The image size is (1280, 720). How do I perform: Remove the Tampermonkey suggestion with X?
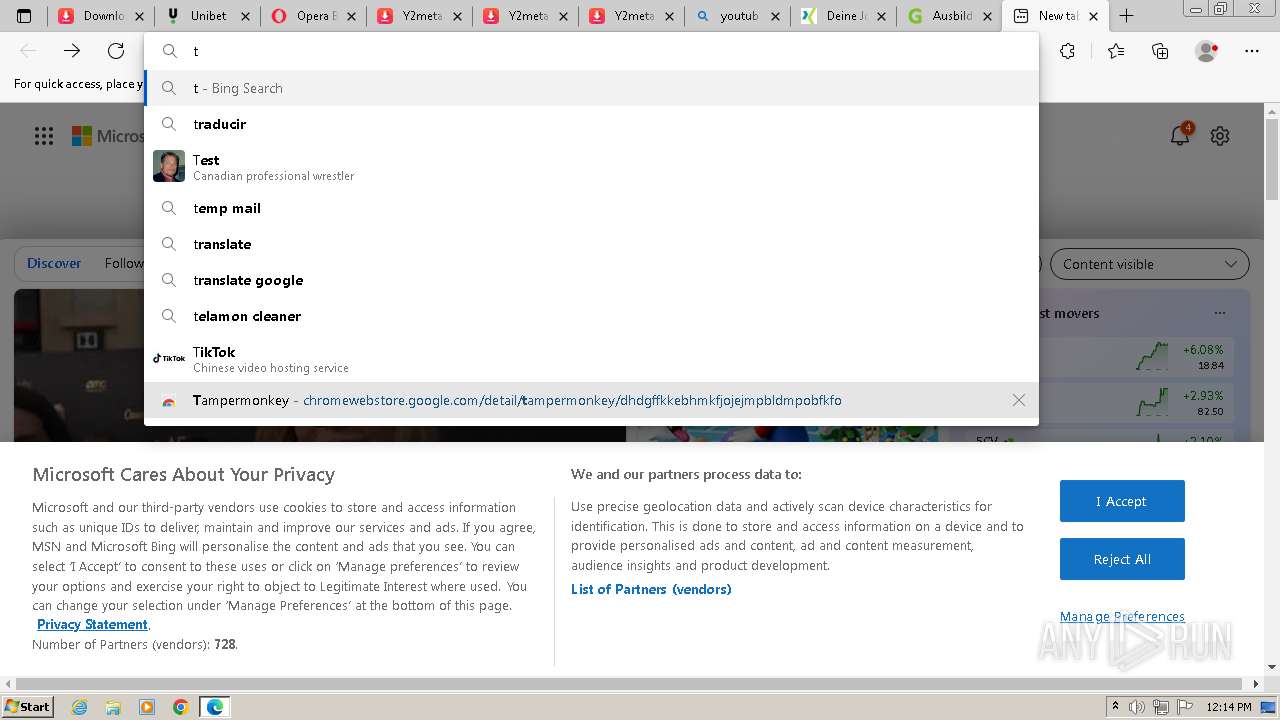click(x=1018, y=400)
